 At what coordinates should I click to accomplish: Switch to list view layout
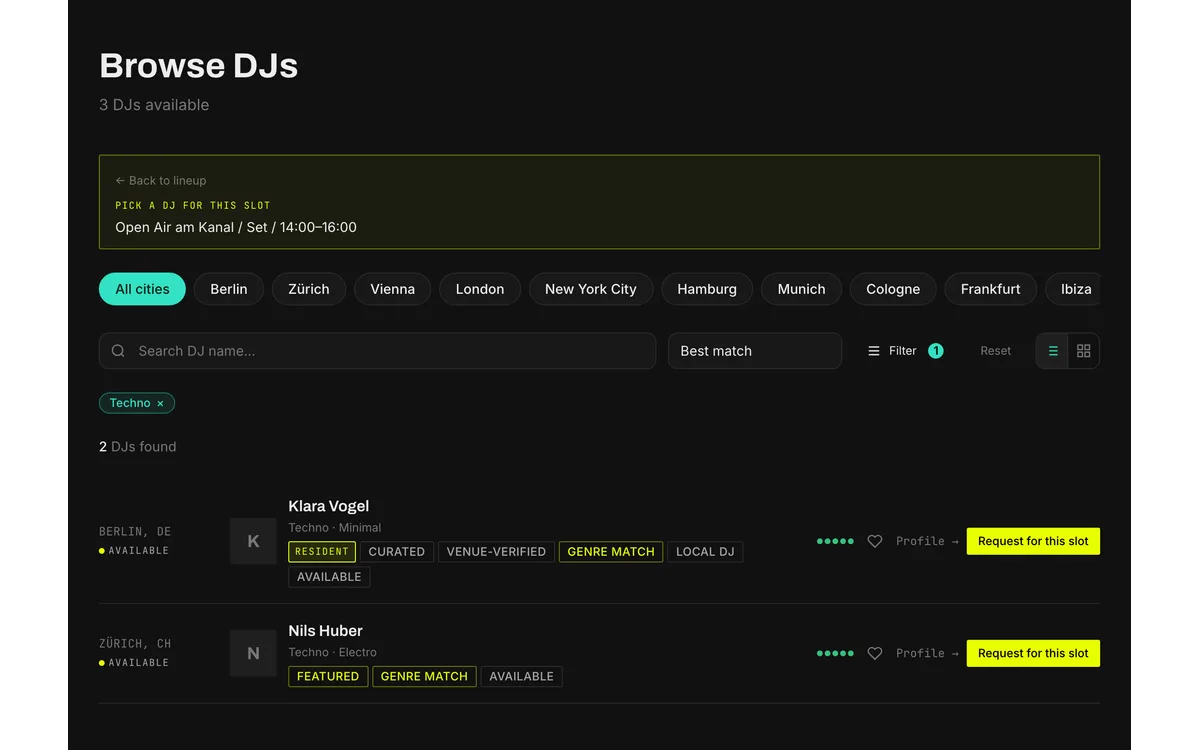pyautogui.click(x=1052, y=351)
